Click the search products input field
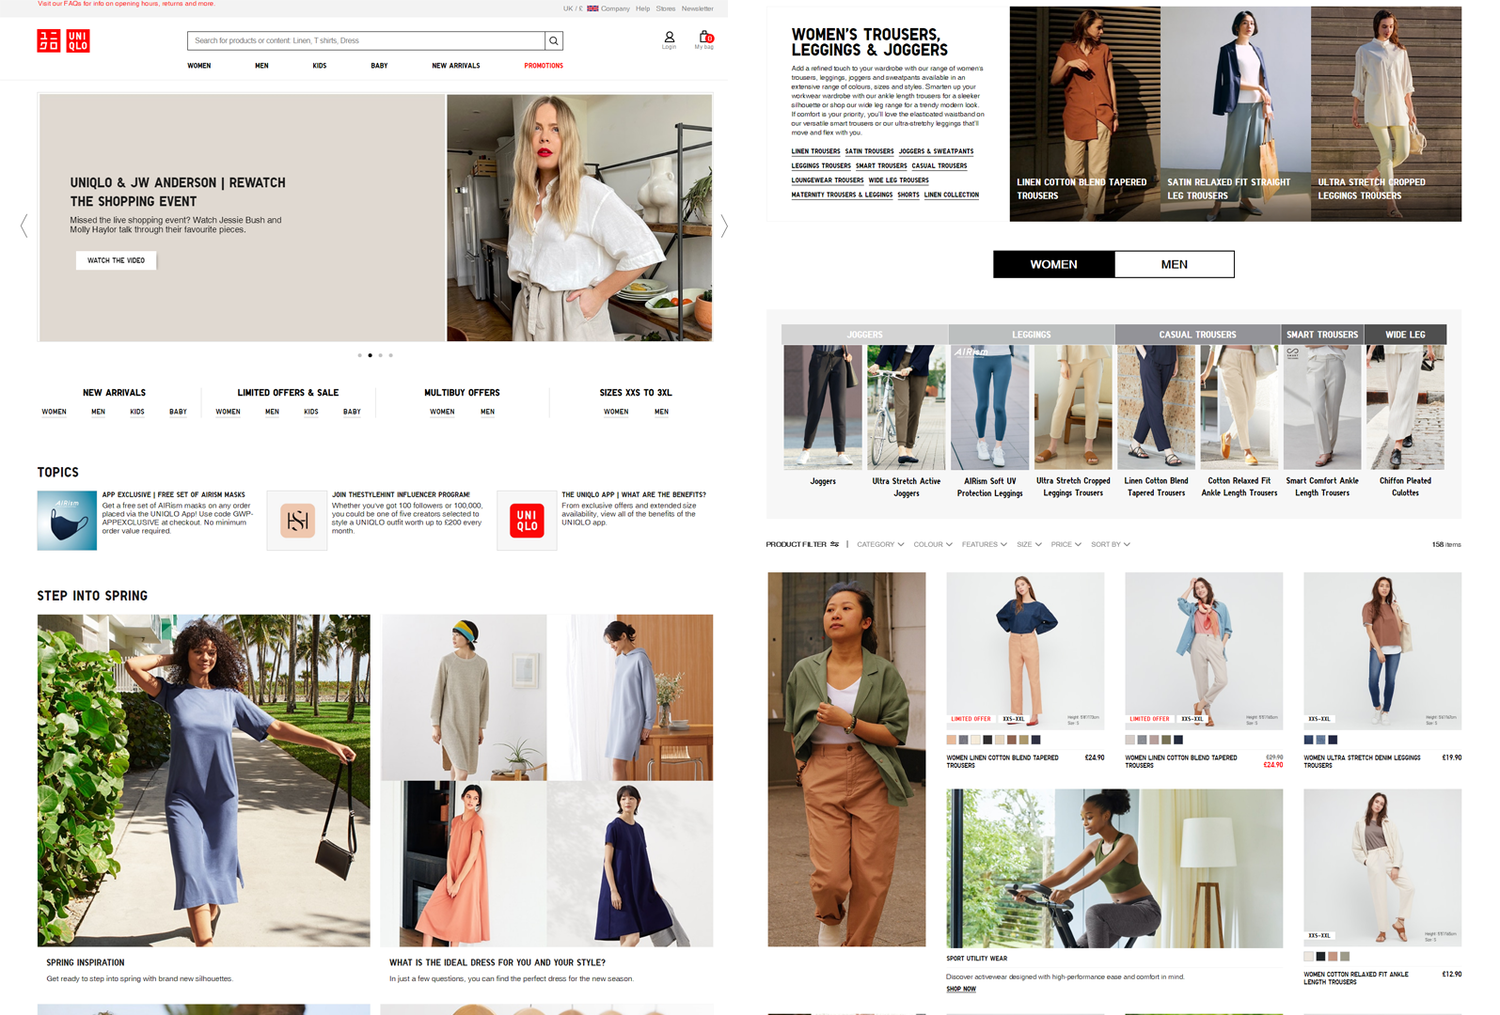This screenshot has height=1015, width=1500. pos(366,41)
